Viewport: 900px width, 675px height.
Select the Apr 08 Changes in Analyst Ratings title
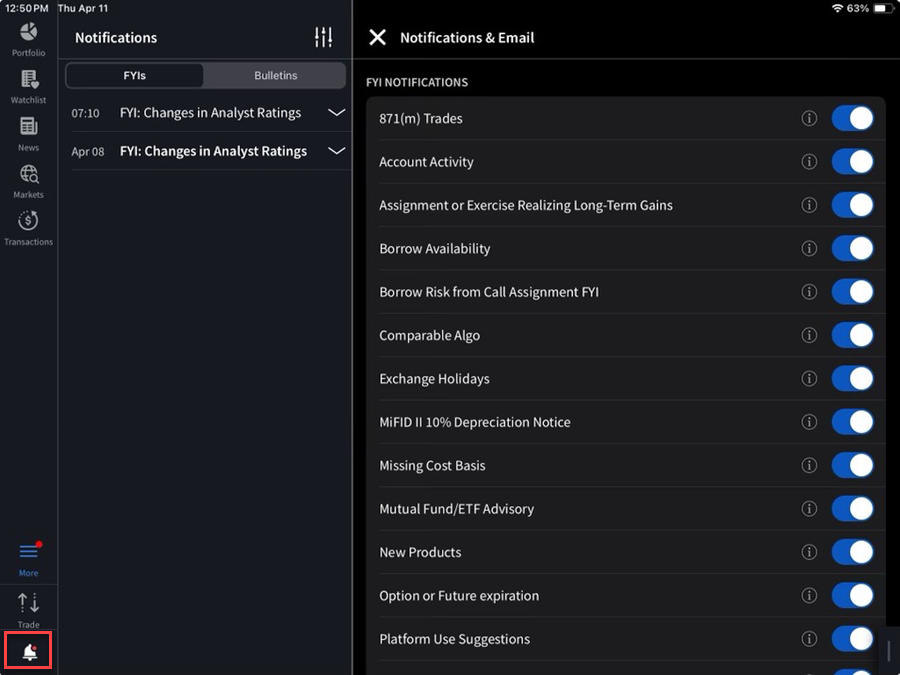tap(213, 152)
